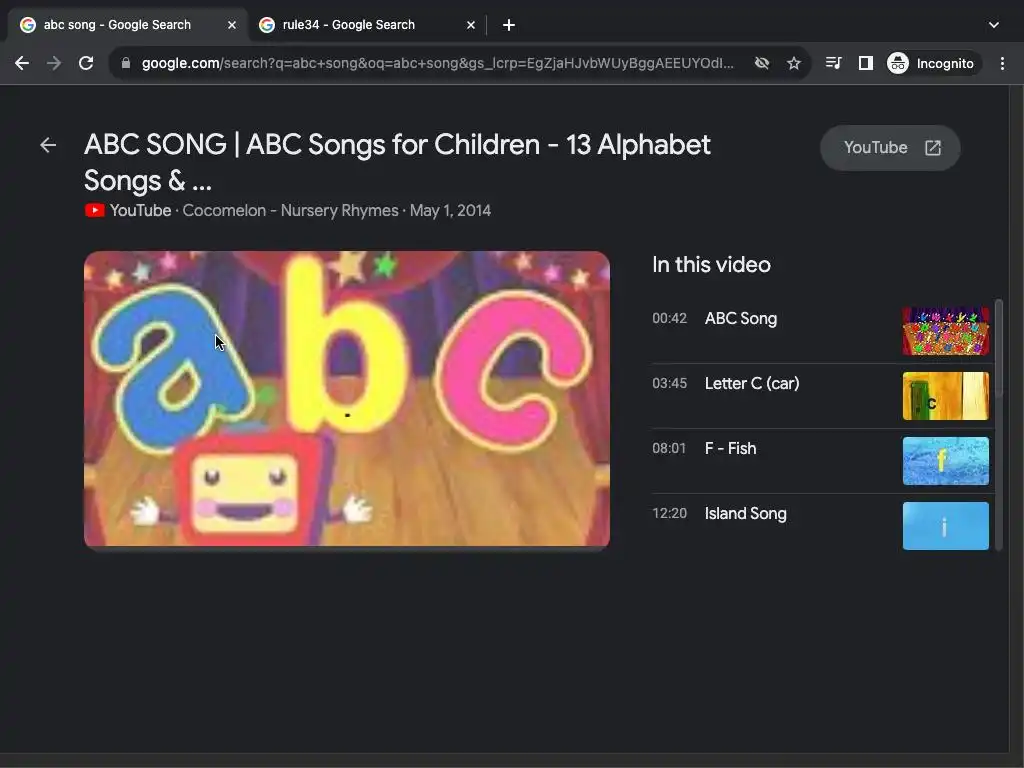This screenshot has width=1024, height=768.
Task: Open third-party cookie blocking eye icon
Action: [762, 63]
